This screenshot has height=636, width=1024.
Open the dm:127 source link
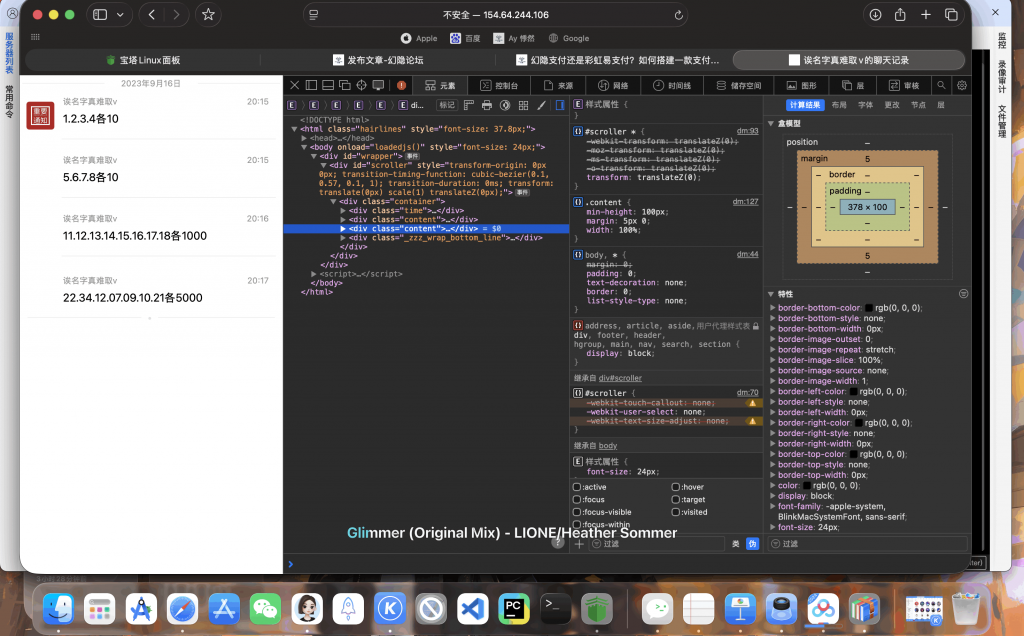click(x=747, y=201)
